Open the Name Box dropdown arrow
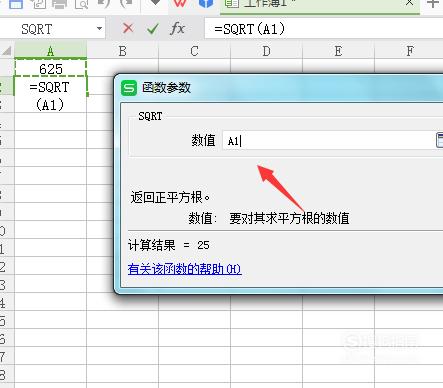 (99, 29)
